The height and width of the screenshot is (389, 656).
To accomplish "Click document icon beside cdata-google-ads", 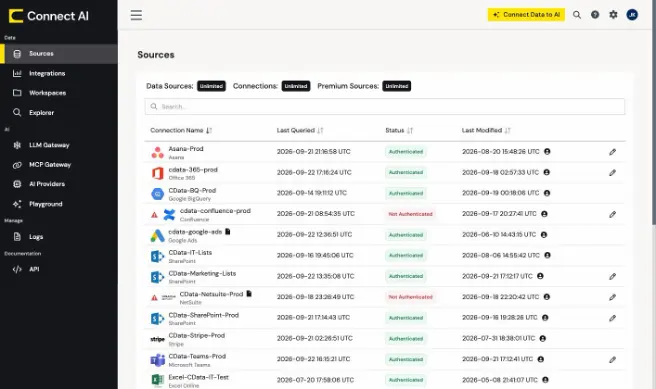I will coord(228,231).
